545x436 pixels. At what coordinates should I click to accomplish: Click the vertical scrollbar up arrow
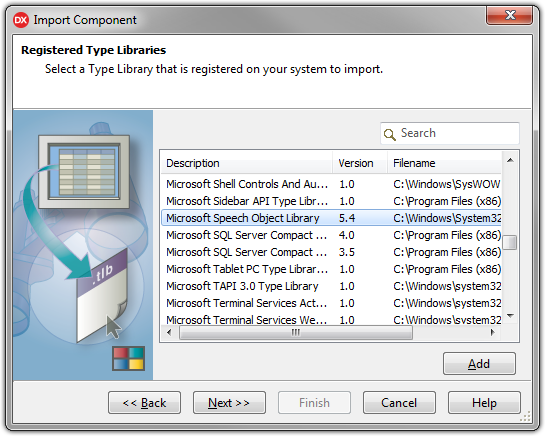click(510, 160)
